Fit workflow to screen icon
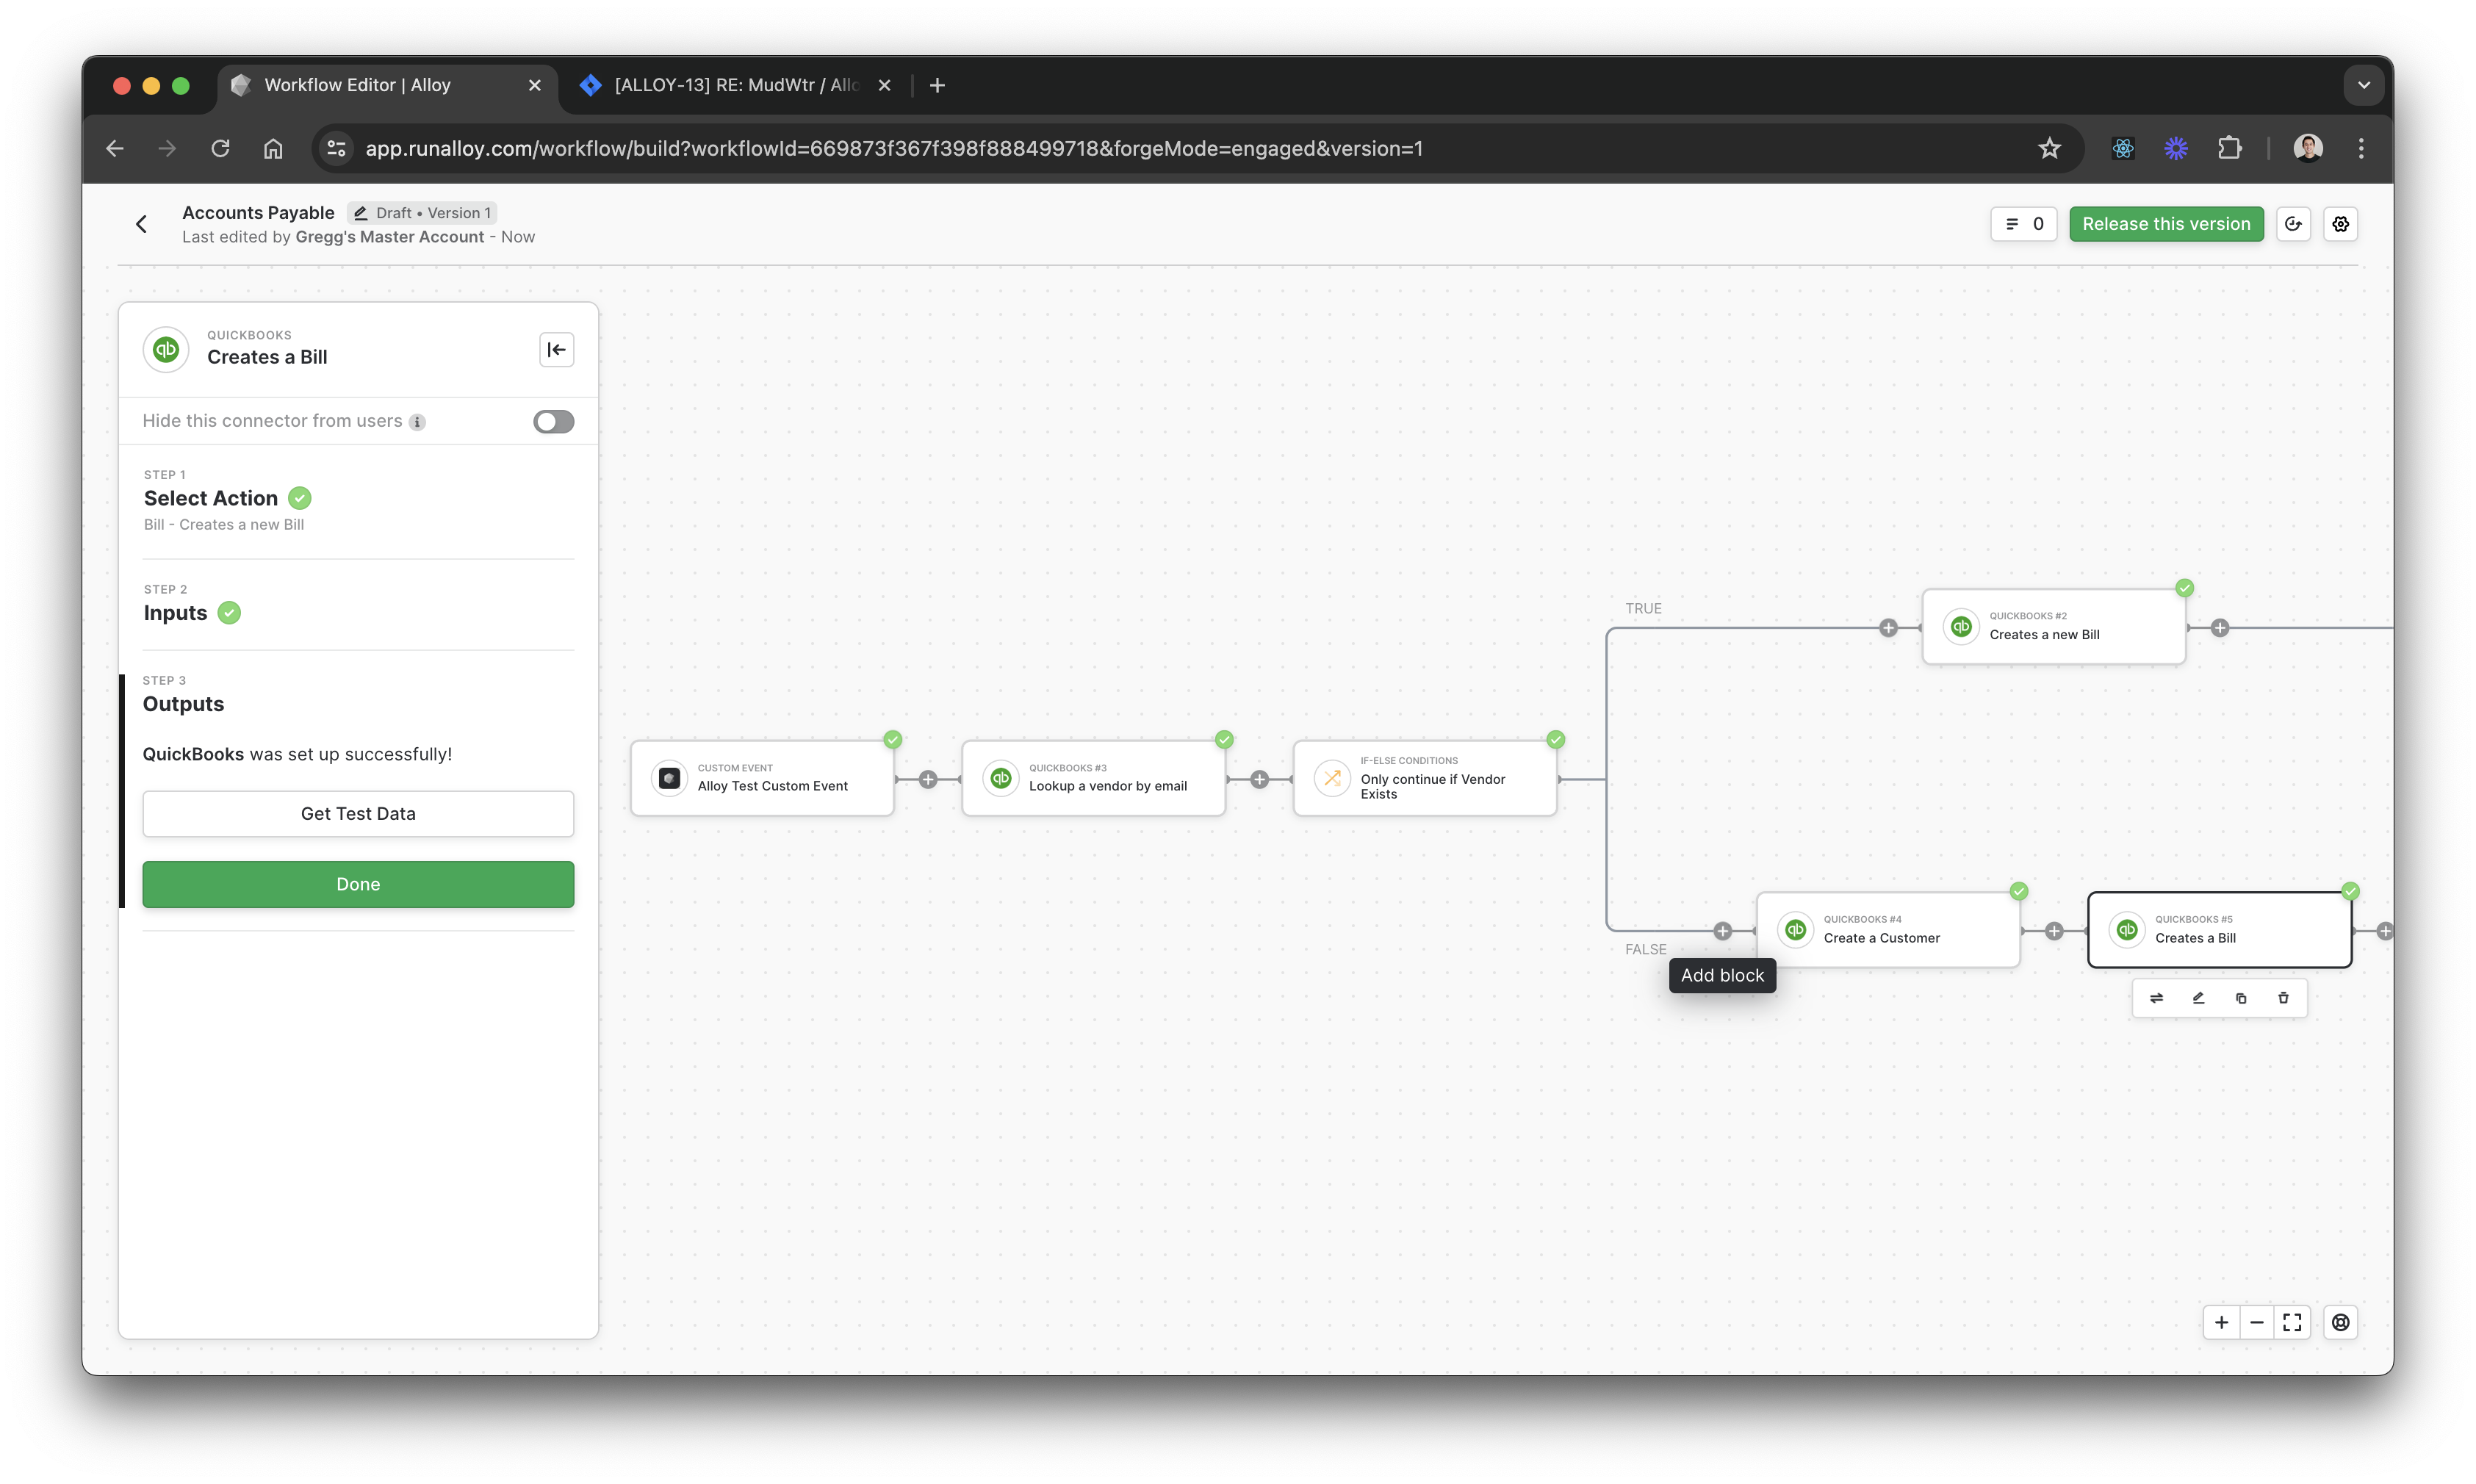The height and width of the screenshot is (1484, 2476). 2292,1322
